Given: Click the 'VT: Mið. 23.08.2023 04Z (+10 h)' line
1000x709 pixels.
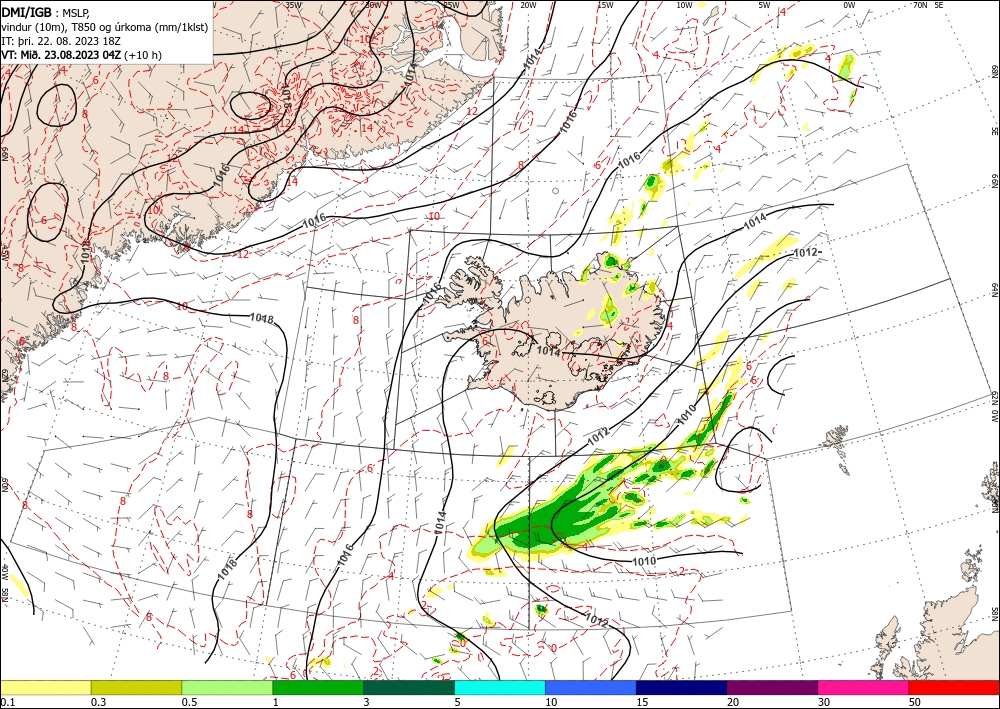Looking at the screenshot, I should 82,55.
